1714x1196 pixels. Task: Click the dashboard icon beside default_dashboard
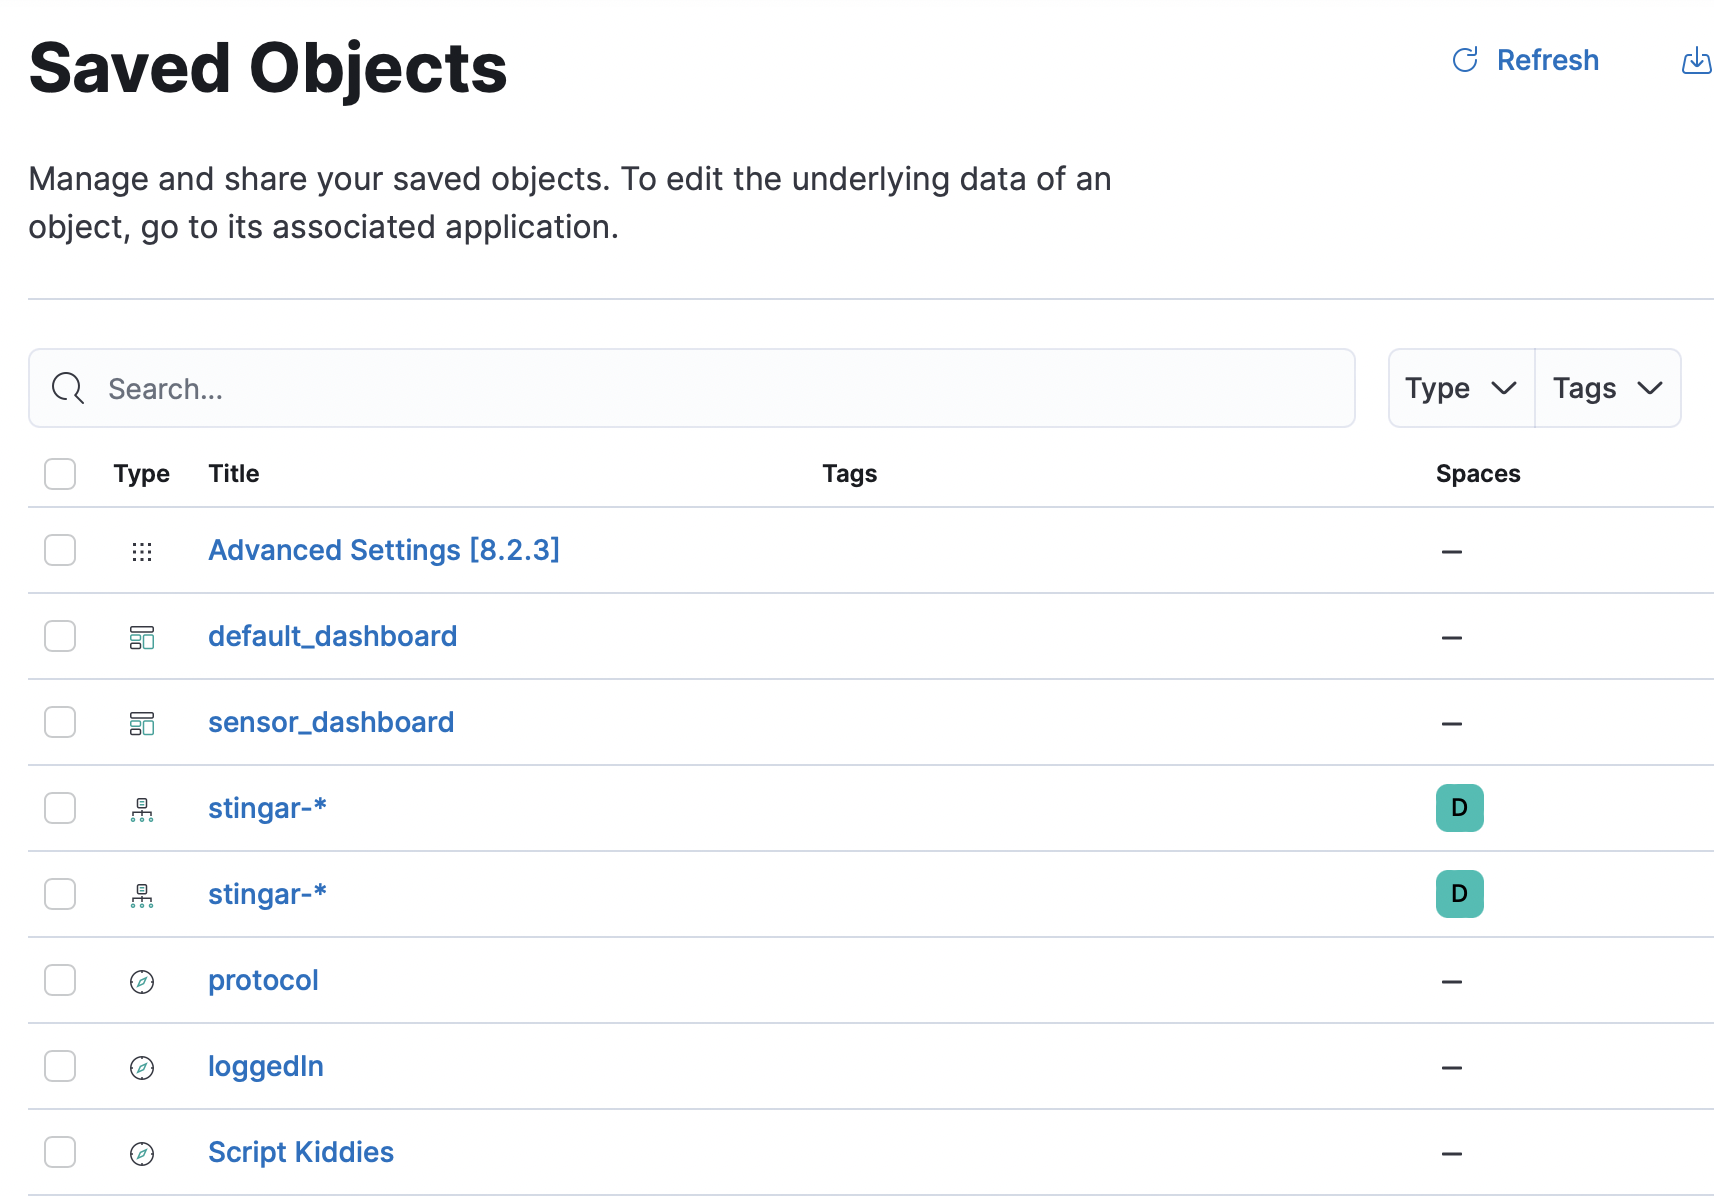pyautogui.click(x=142, y=638)
